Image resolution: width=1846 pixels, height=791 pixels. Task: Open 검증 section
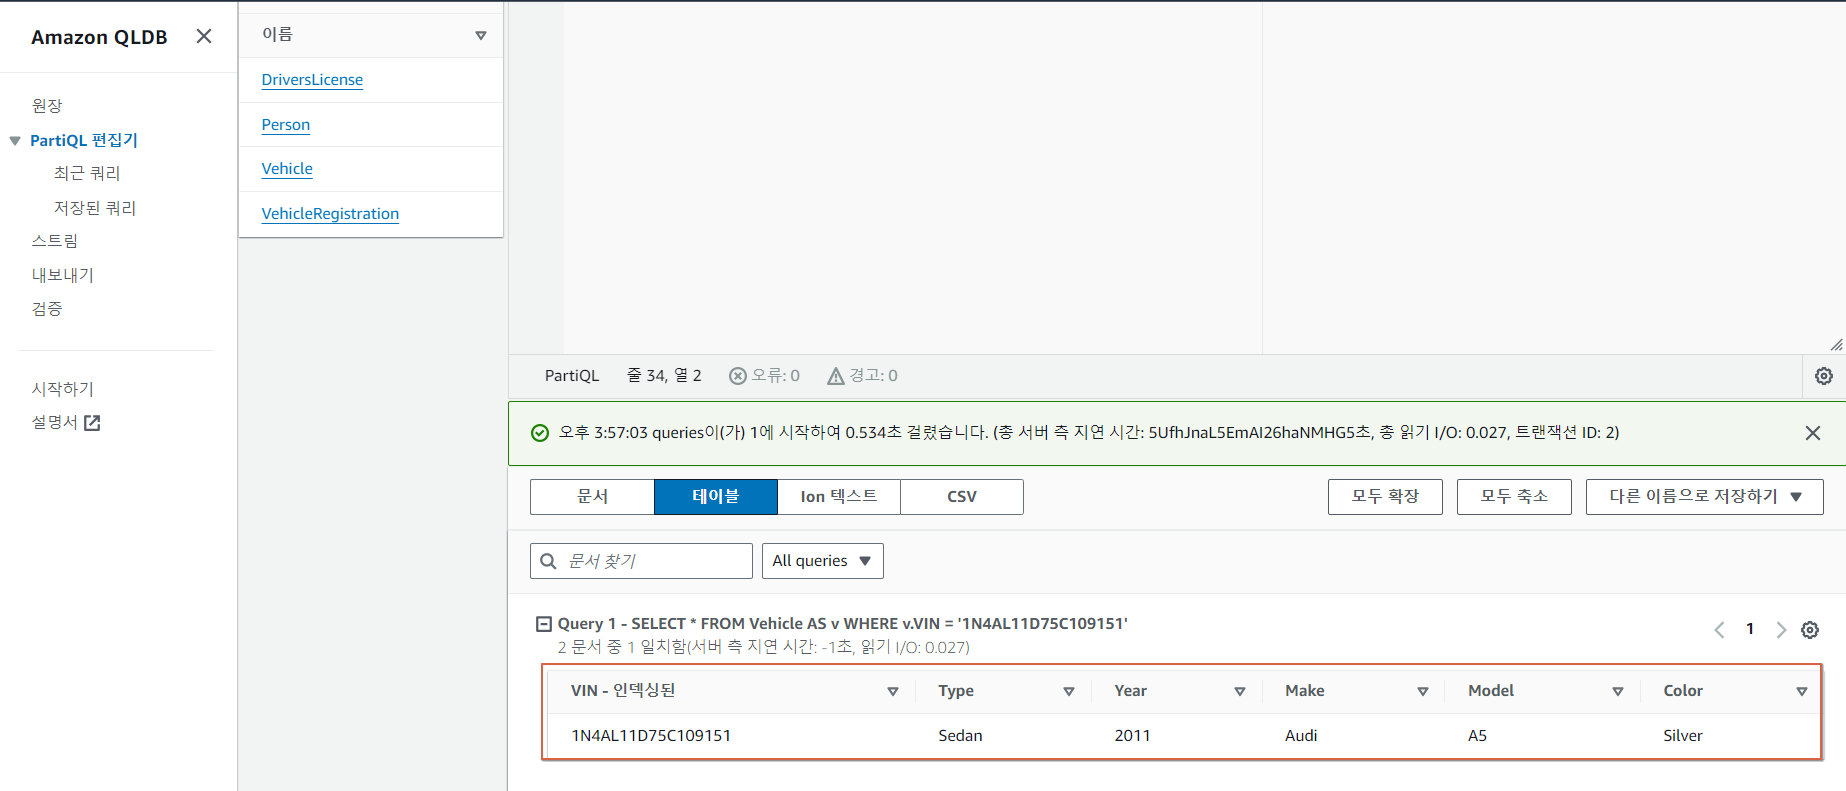pyautogui.click(x=47, y=309)
